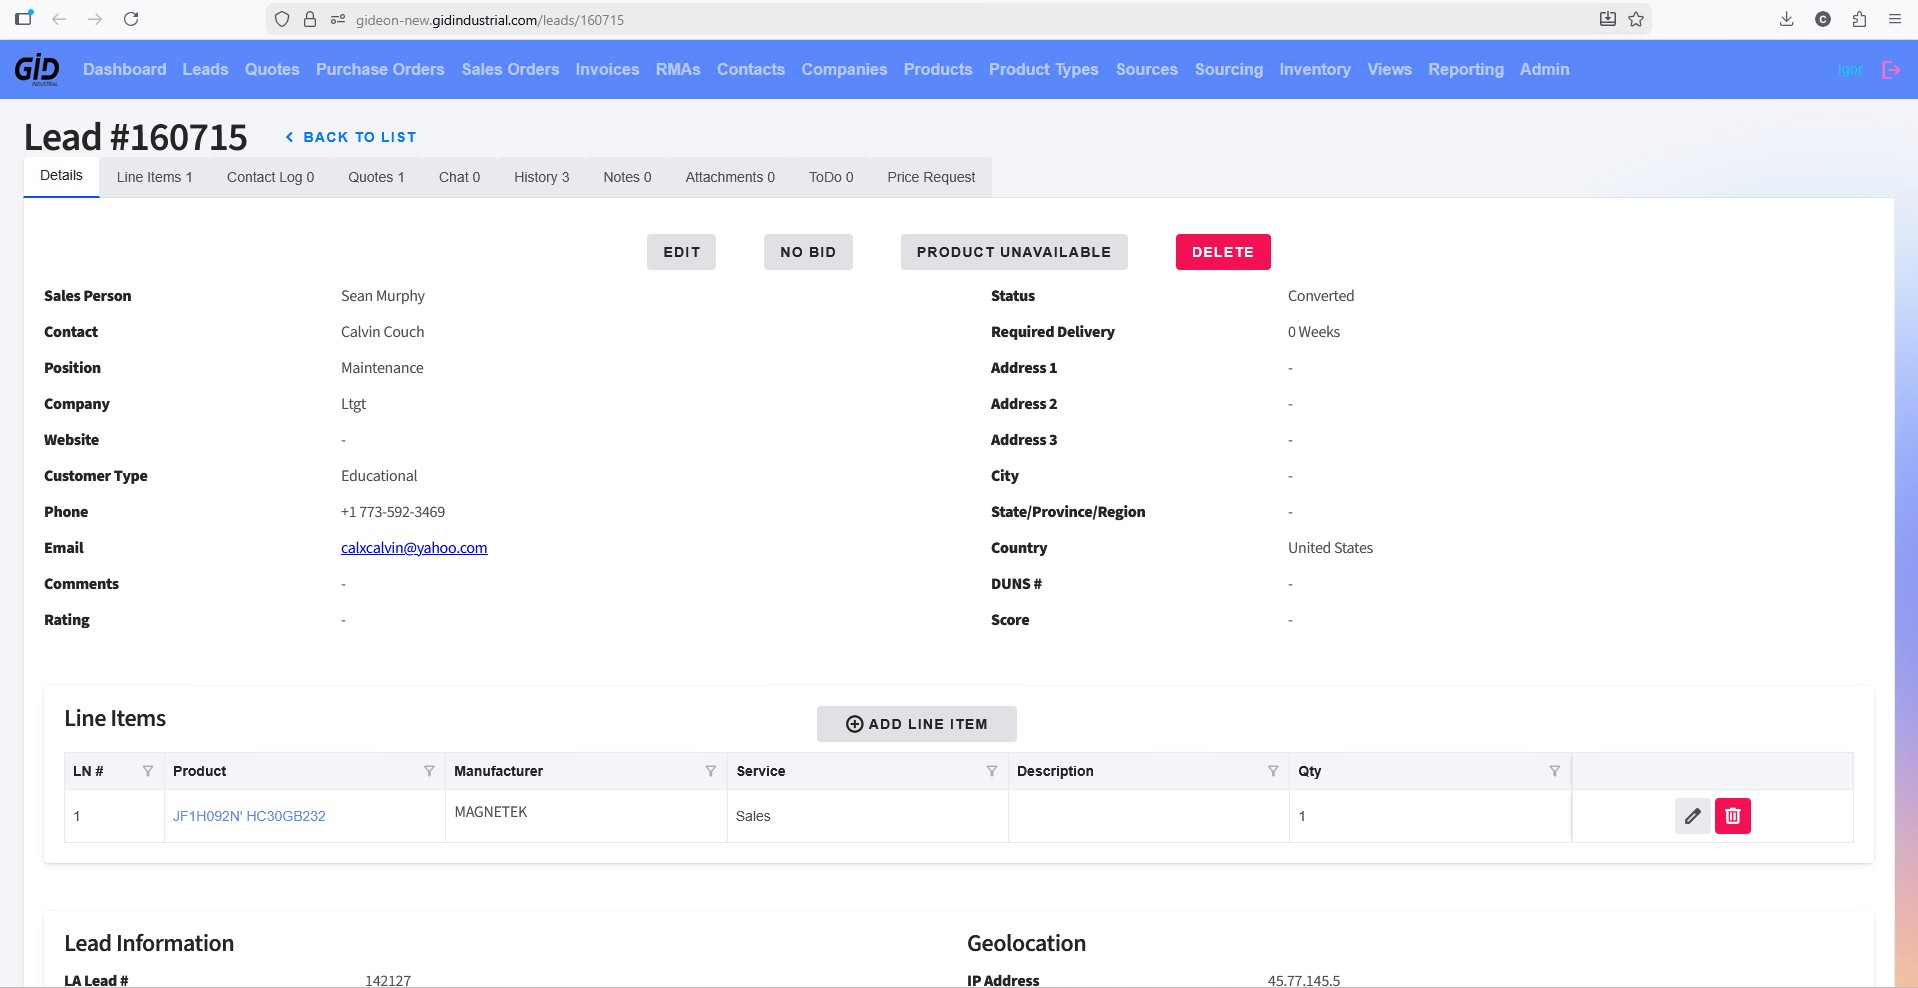Screen dimensions: 1918x988
Task: Open the Product column filter icon
Action: pyautogui.click(x=429, y=771)
